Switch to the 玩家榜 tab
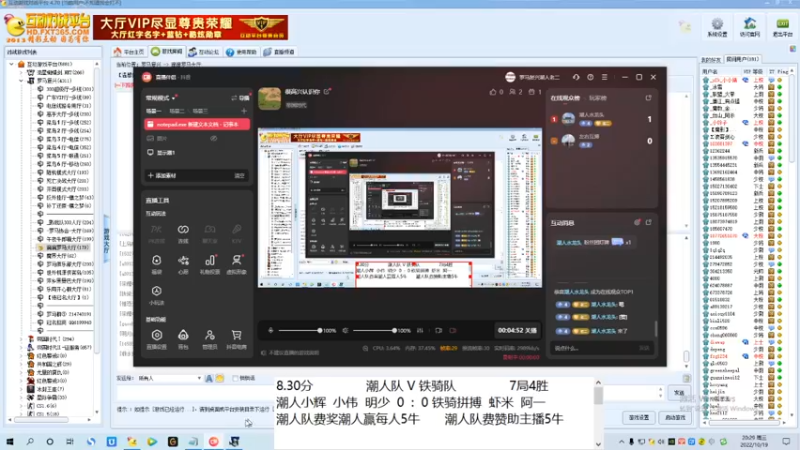 pyautogui.click(x=597, y=98)
